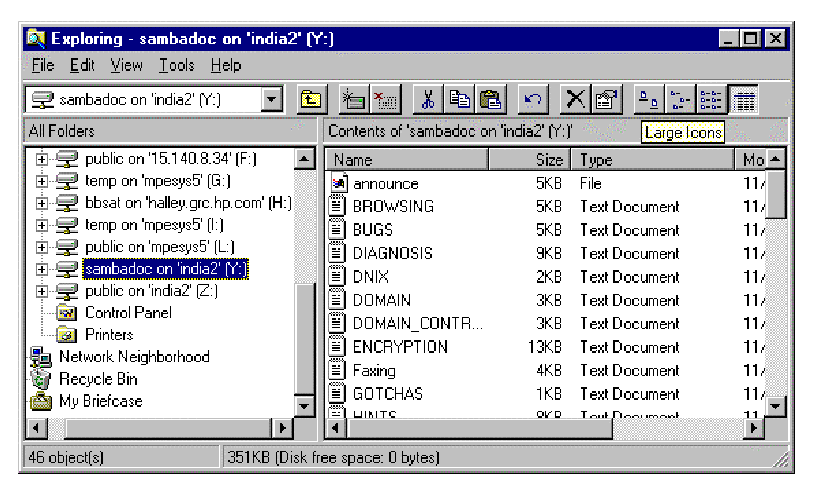Select the DOMAIN text document

[x=382, y=301]
